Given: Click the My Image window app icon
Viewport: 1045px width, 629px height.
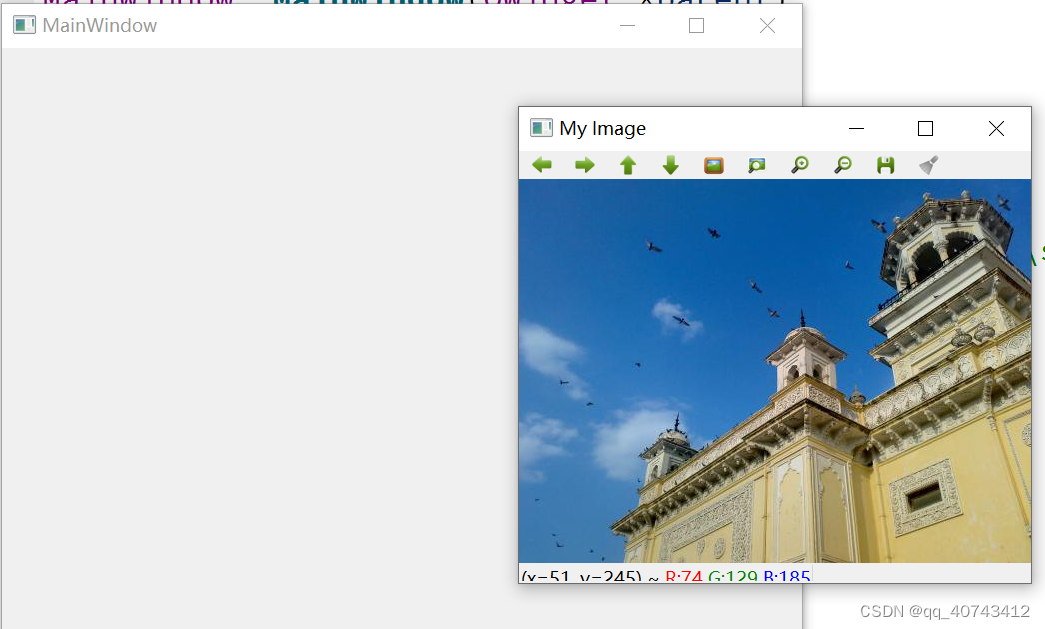Looking at the screenshot, I should click(541, 127).
